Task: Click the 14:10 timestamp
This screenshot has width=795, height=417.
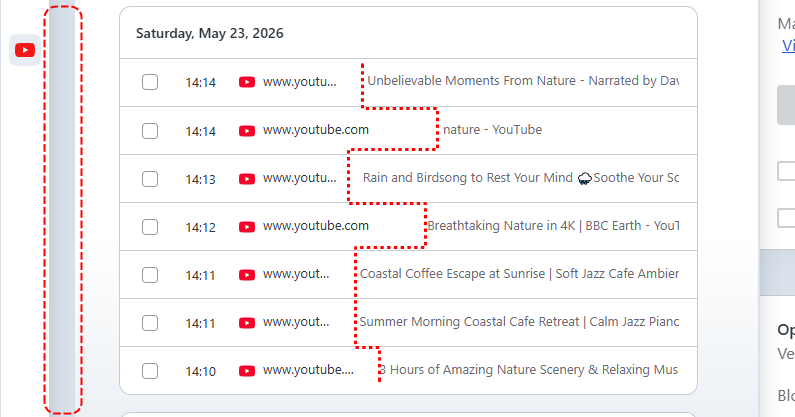Action: point(201,371)
